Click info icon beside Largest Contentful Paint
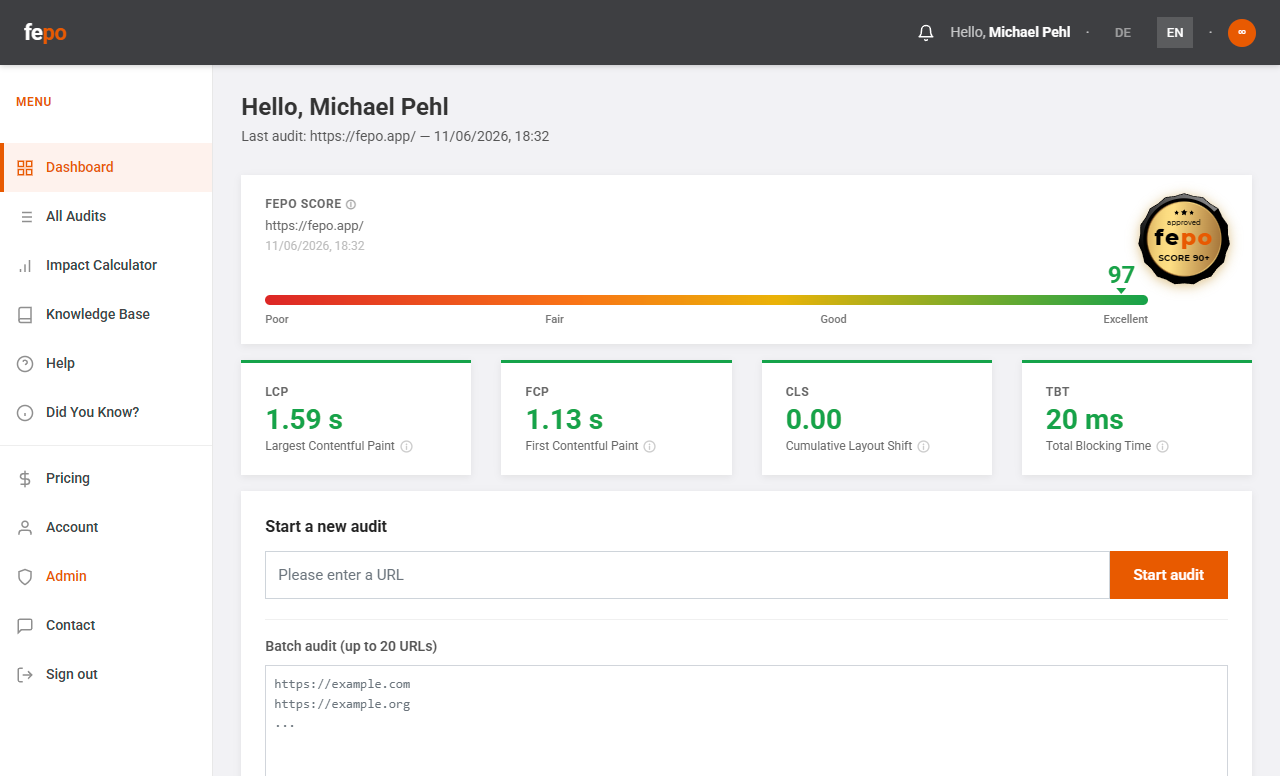Image resolution: width=1280 pixels, height=776 pixels. [x=407, y=447]
